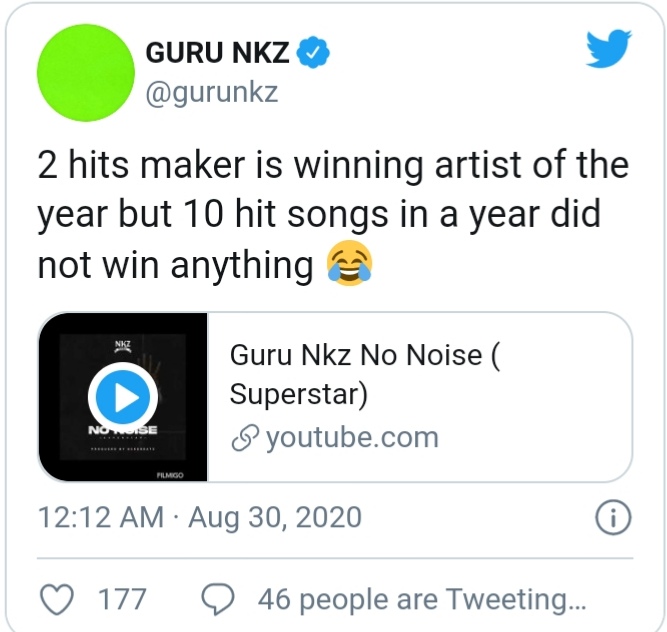
Task: Click the 177 likes count
Action: 122,599
